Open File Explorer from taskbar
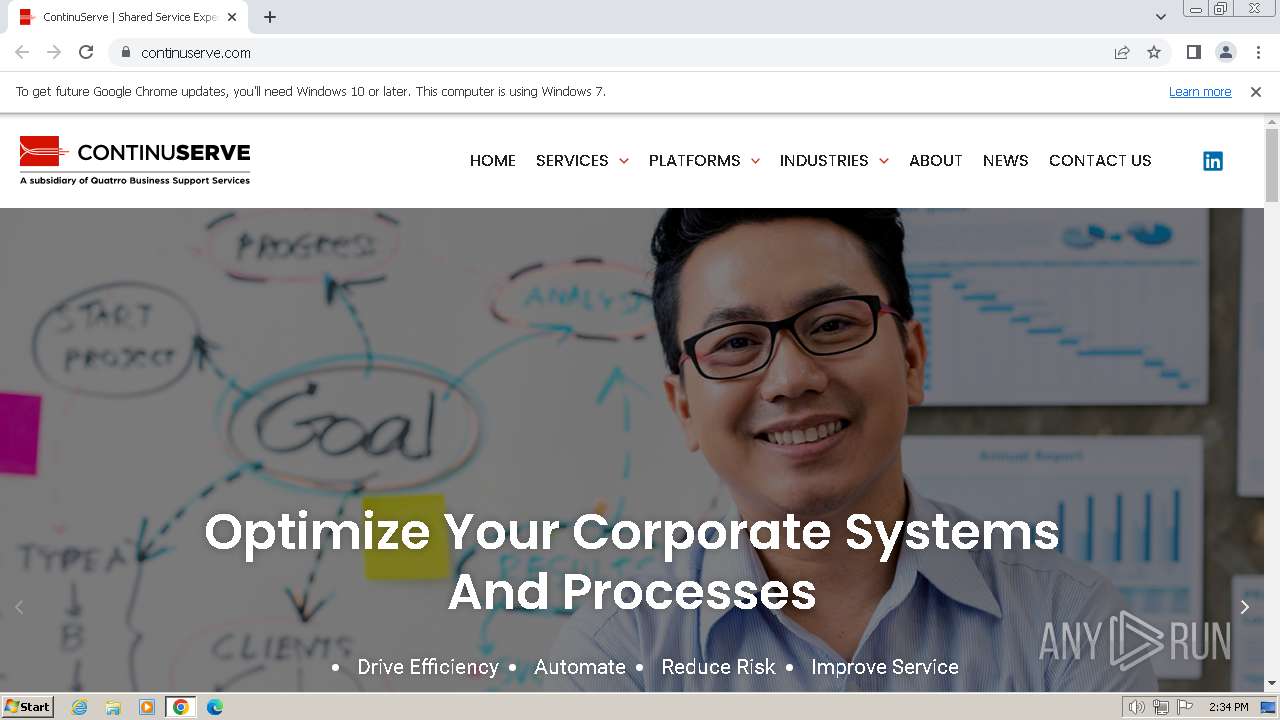The image size is (1280, 720). tap(113, 707)
